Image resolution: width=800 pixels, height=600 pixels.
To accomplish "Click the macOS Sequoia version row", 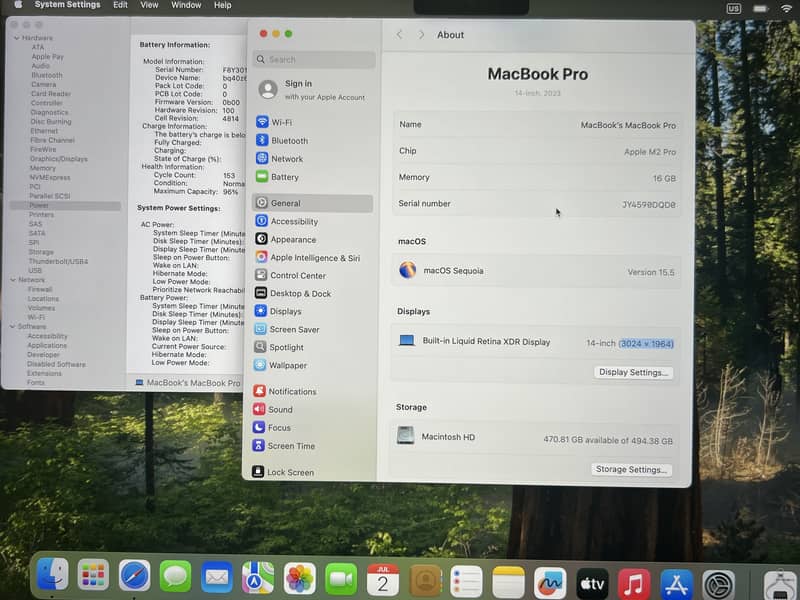I will tap(536, 271).
